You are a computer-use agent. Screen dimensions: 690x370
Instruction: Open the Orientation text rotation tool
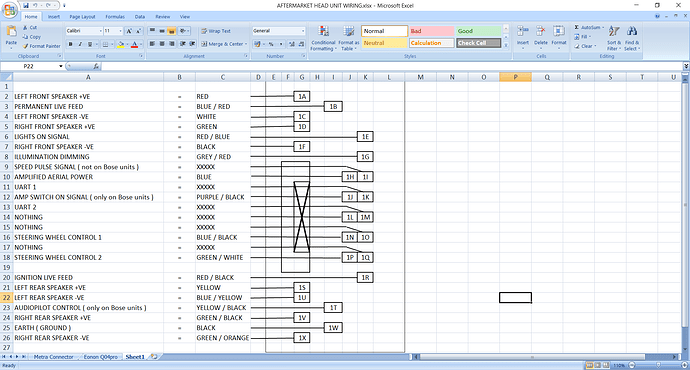tap(184, 31)
